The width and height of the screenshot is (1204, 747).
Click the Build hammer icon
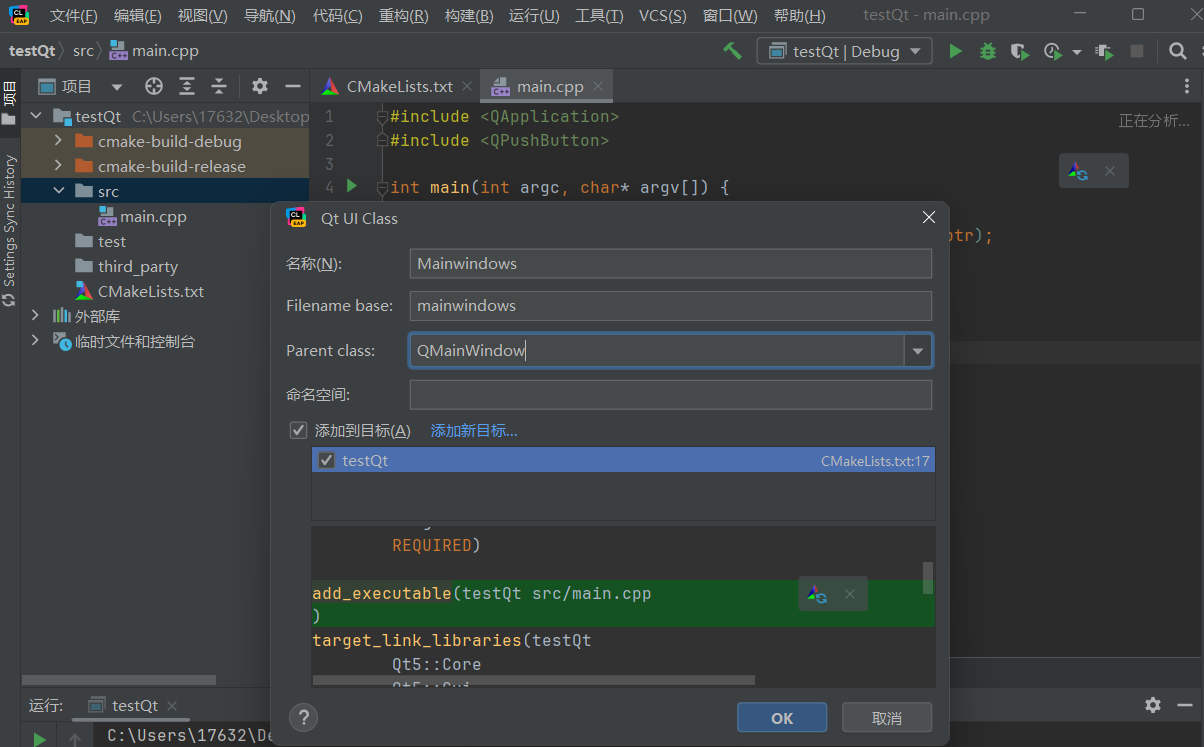point(733,51)
